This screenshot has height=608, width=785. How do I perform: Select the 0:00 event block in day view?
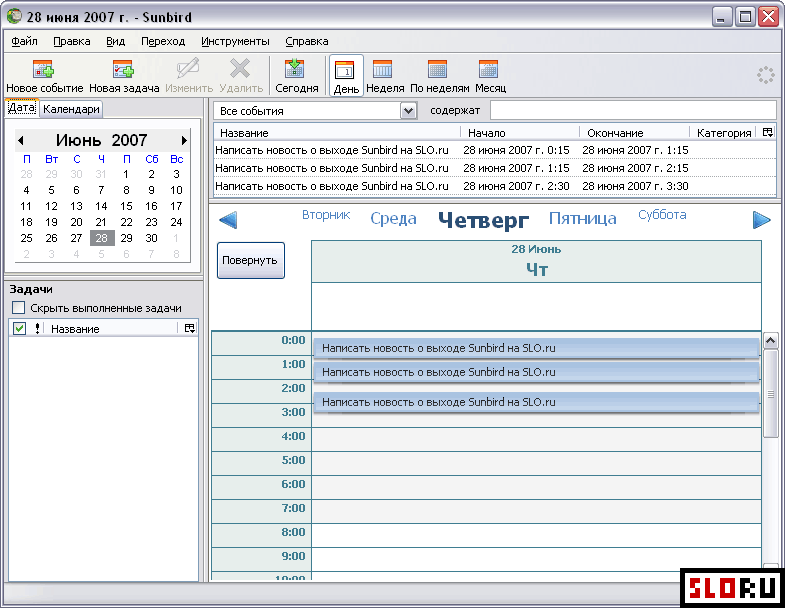click(x=536, y=348)
